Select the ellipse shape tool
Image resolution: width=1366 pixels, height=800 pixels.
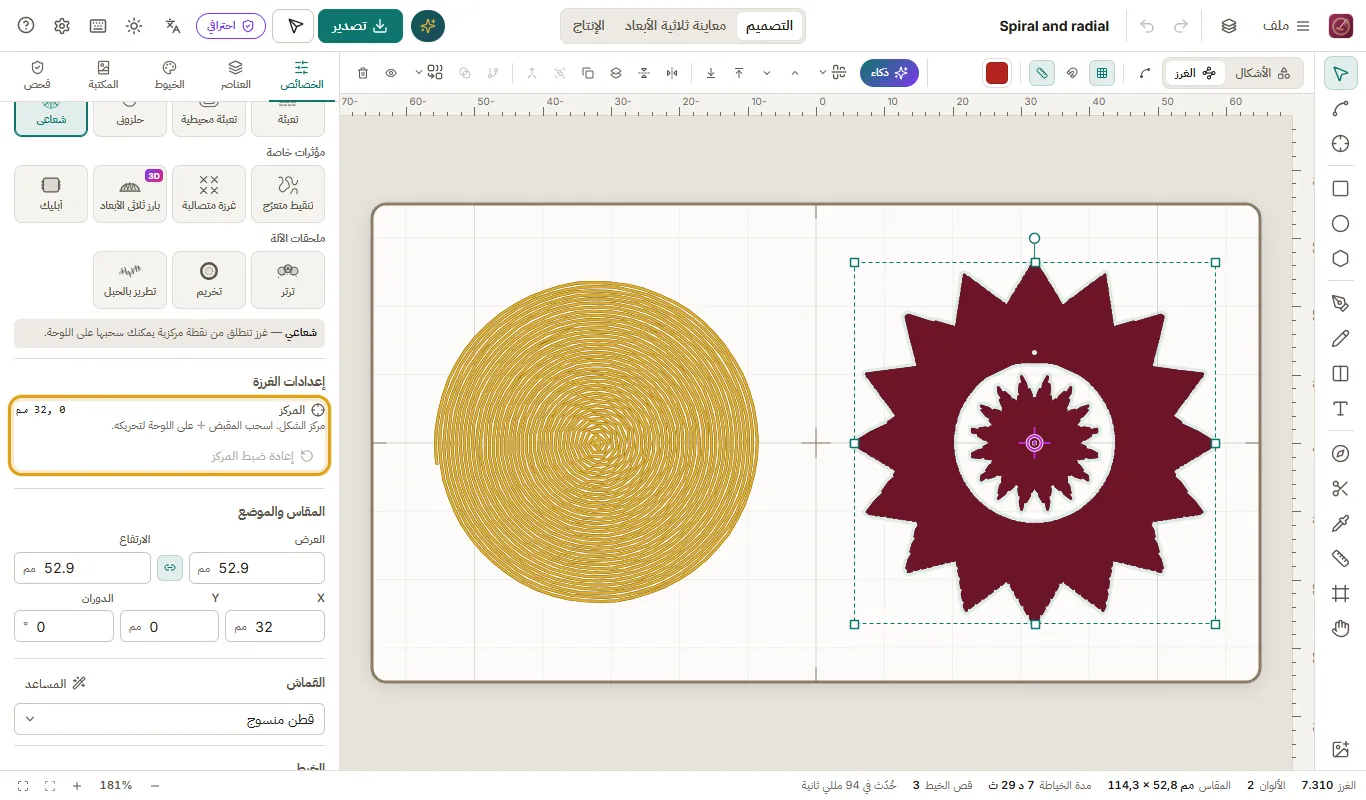pyautogui.click(x=1341, y=224)
